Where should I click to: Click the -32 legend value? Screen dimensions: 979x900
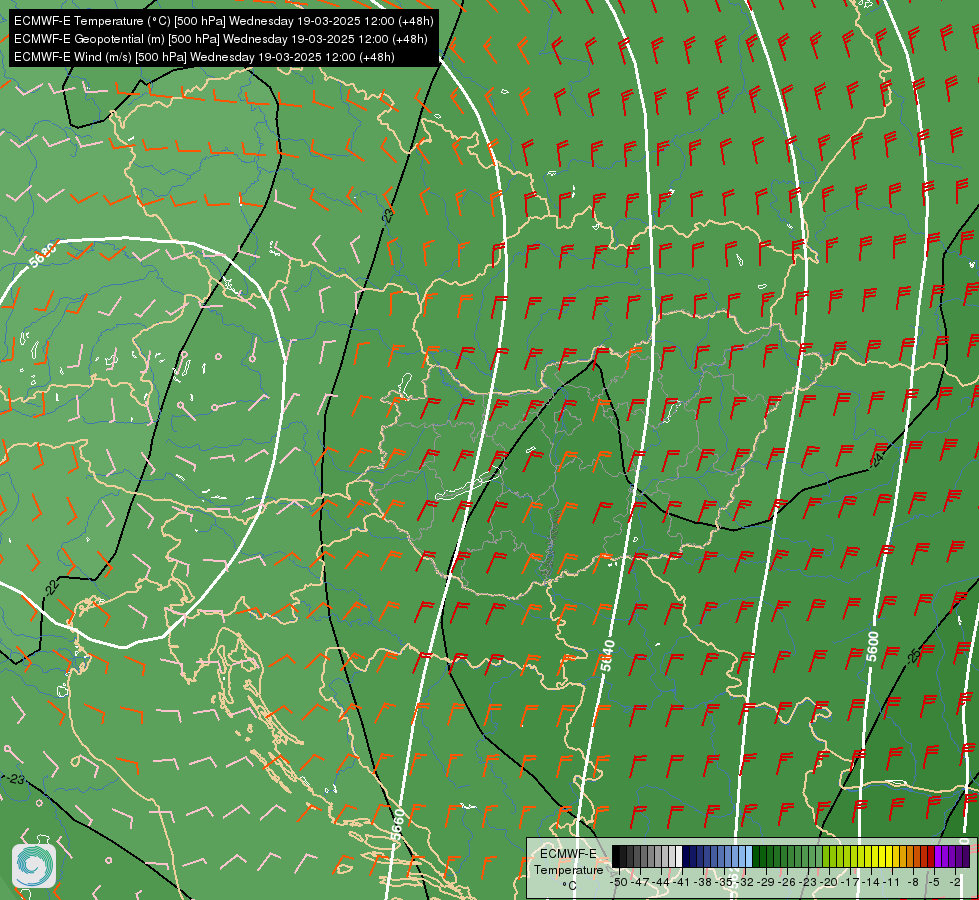[x=745, y=883]
